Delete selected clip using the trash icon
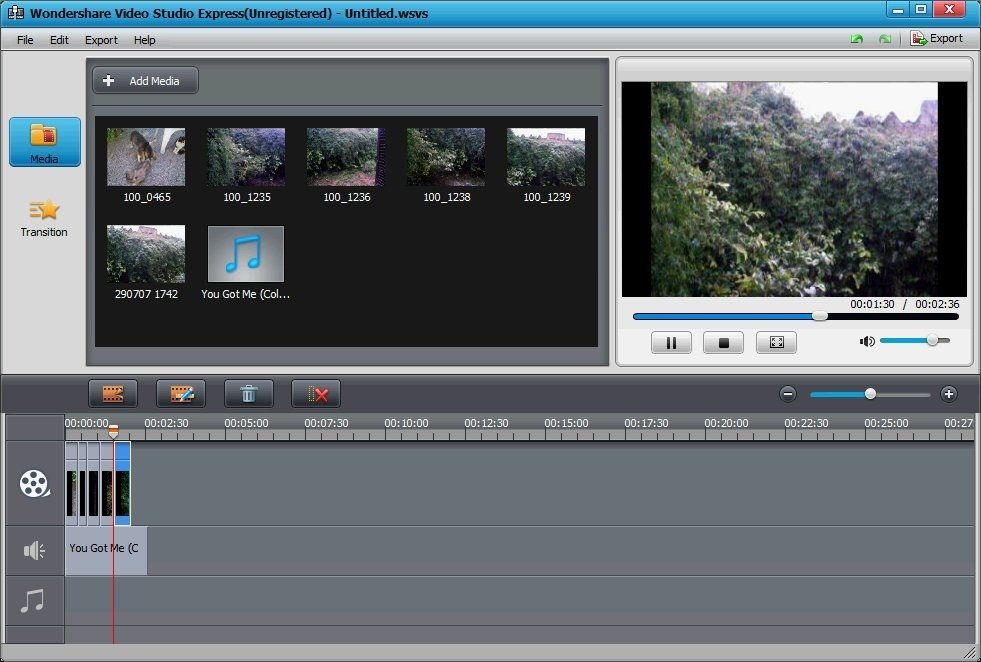This screenshot has height=662, width=981. point(249,393)
